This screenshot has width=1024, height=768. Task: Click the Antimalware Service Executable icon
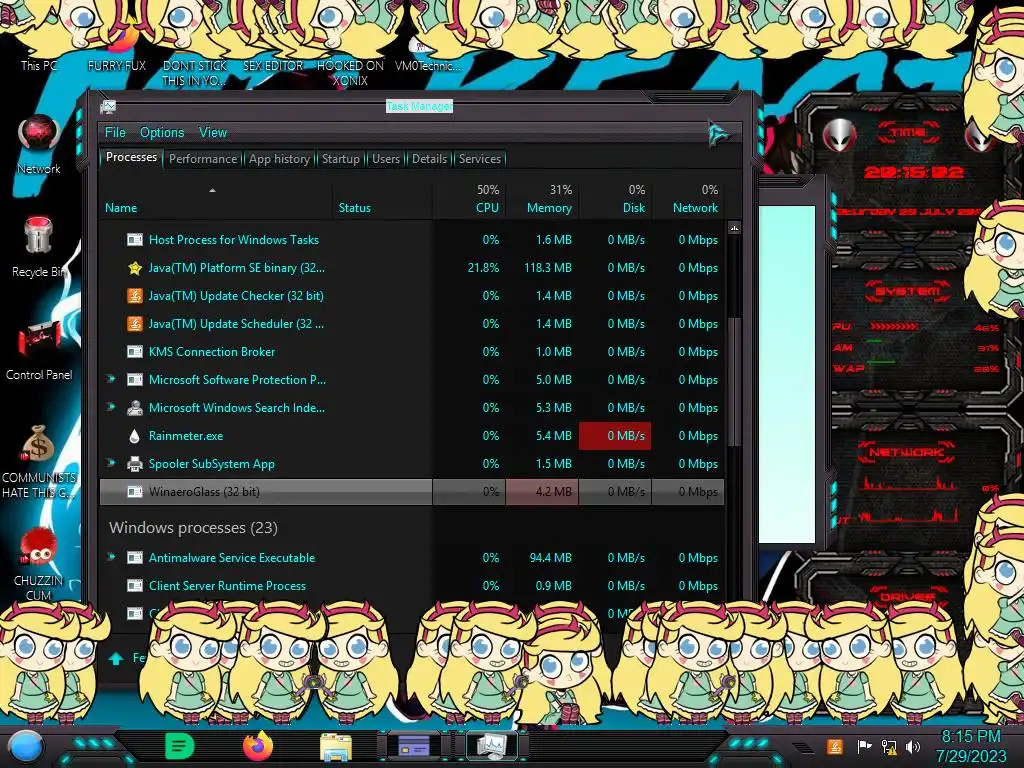[135, 558]
